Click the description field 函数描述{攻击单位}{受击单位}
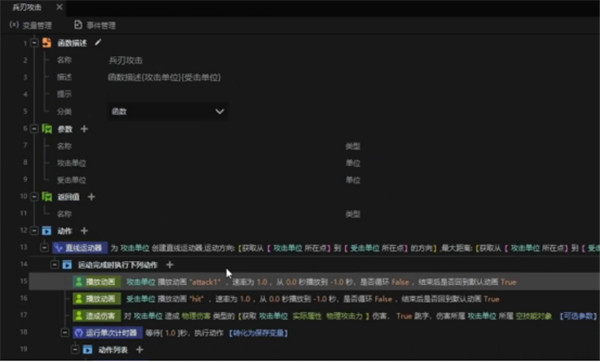Image resolution: width=600 pixels, height=362 pixels. (x=164, y=77)
